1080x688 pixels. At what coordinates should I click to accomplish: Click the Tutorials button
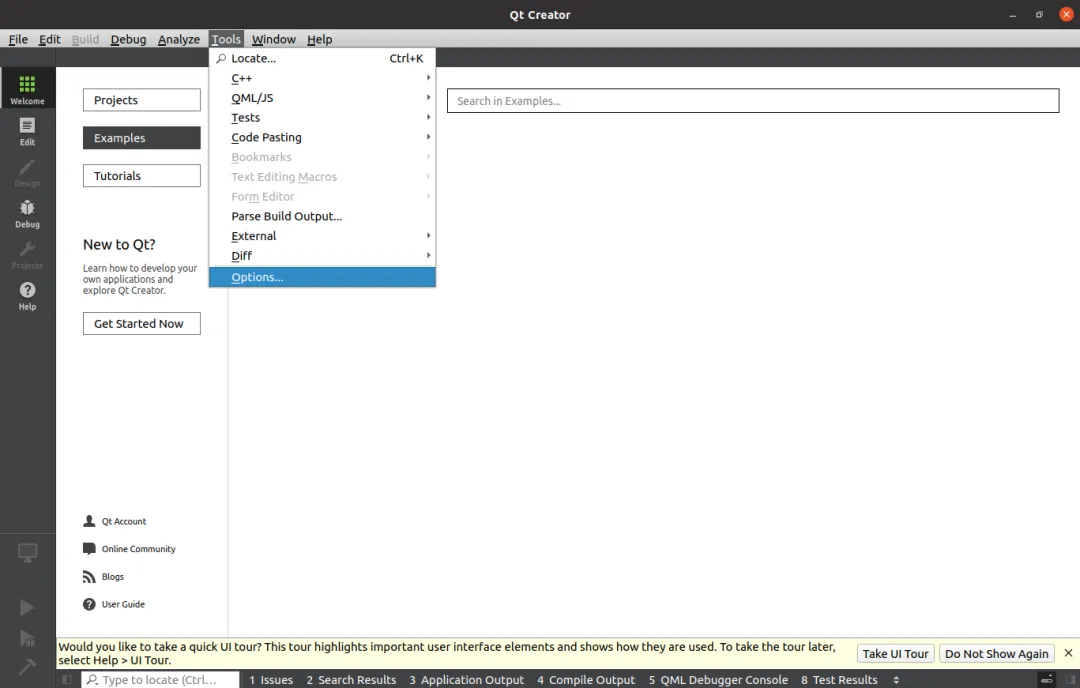pyautogui.click(x=142, y=176)
